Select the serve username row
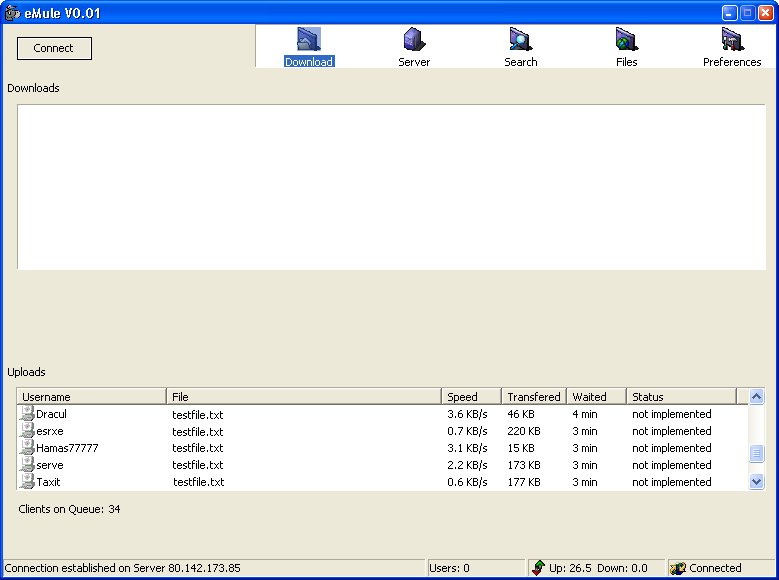This screenshot has height=580, width=779. click(50, 465)
